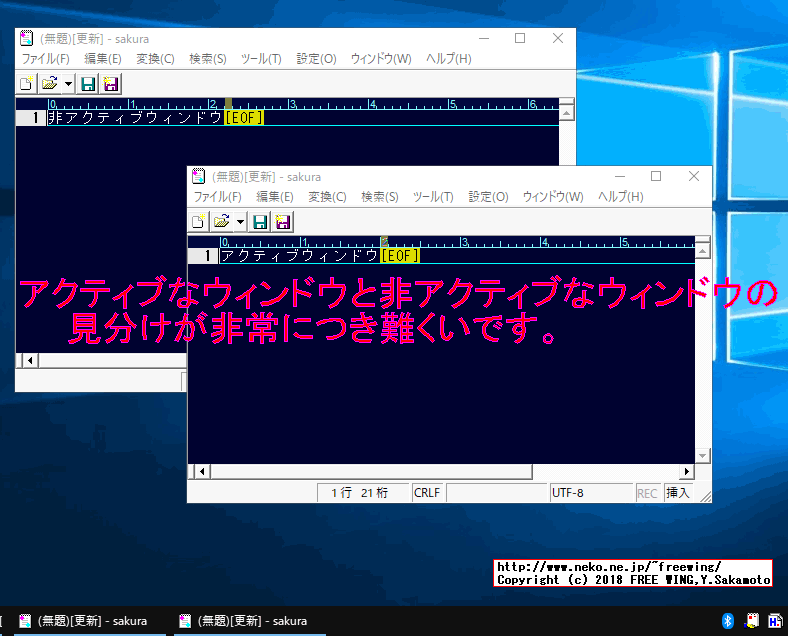
Task: Click the last system tray icon
Action: [775, 621]
